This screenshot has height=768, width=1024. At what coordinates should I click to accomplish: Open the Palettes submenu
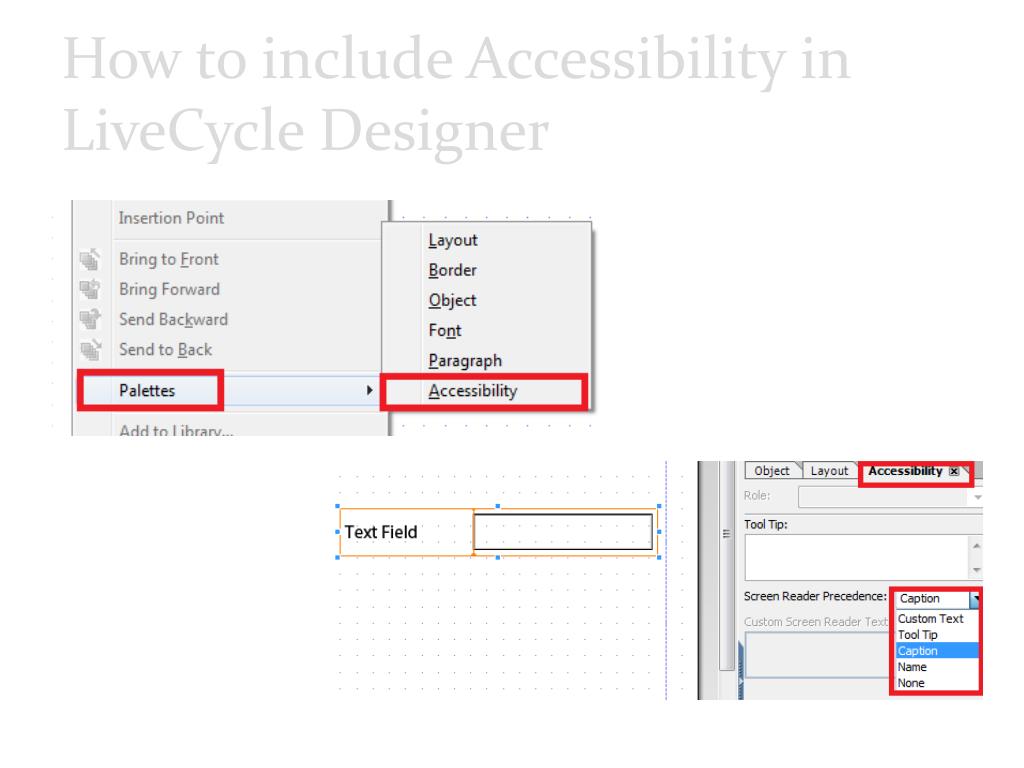click(229, 391)
